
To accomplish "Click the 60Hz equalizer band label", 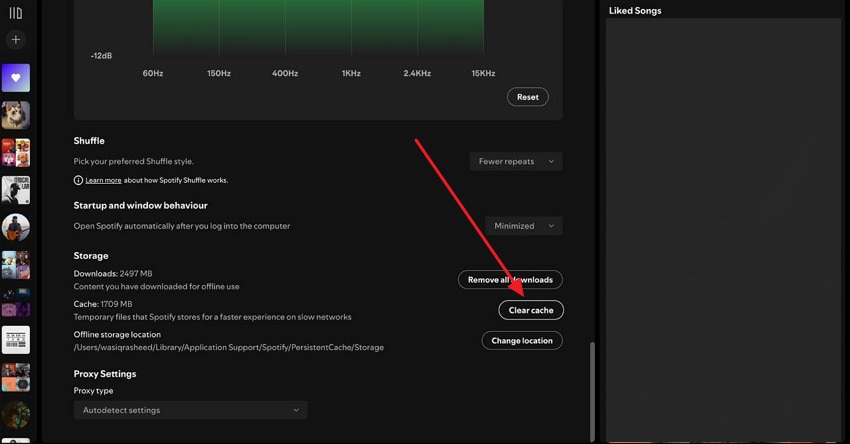I will coord(153,73).
